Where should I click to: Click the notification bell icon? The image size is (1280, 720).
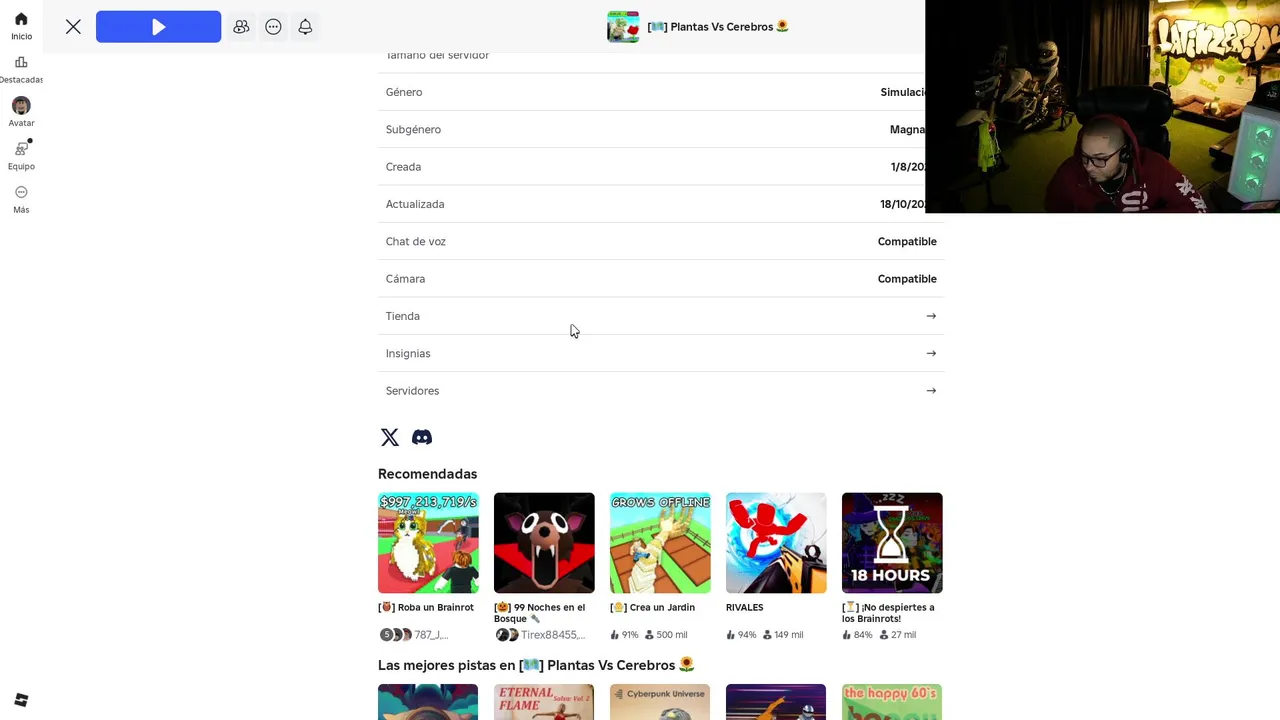305,27
